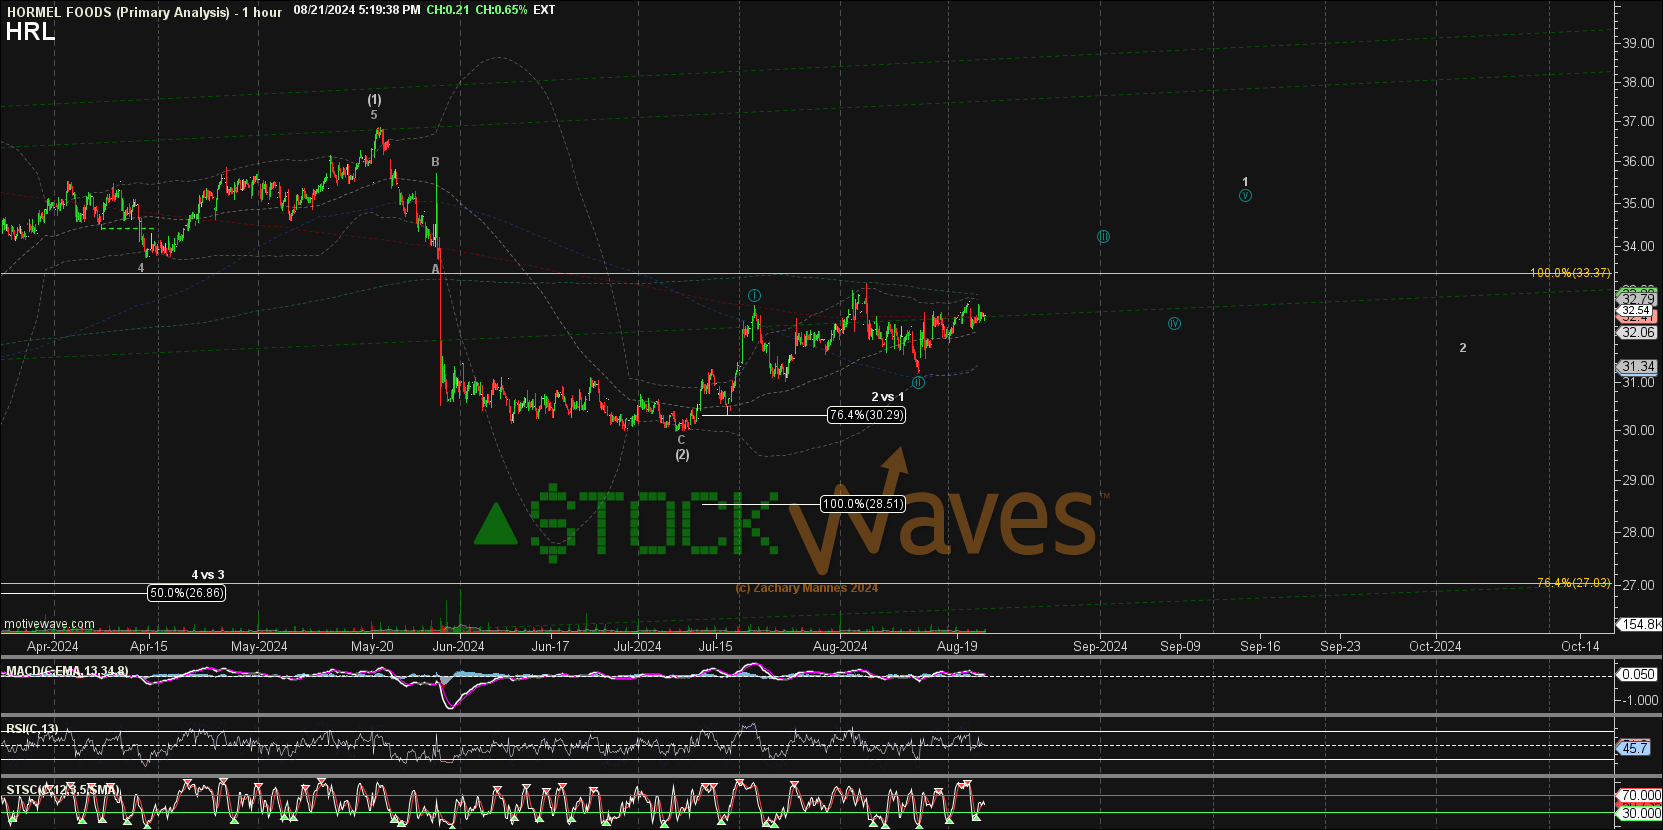This screenshot has width=1663, height=830.
Task: Click the EXT session indicator
Action: [x=544, y=10]
